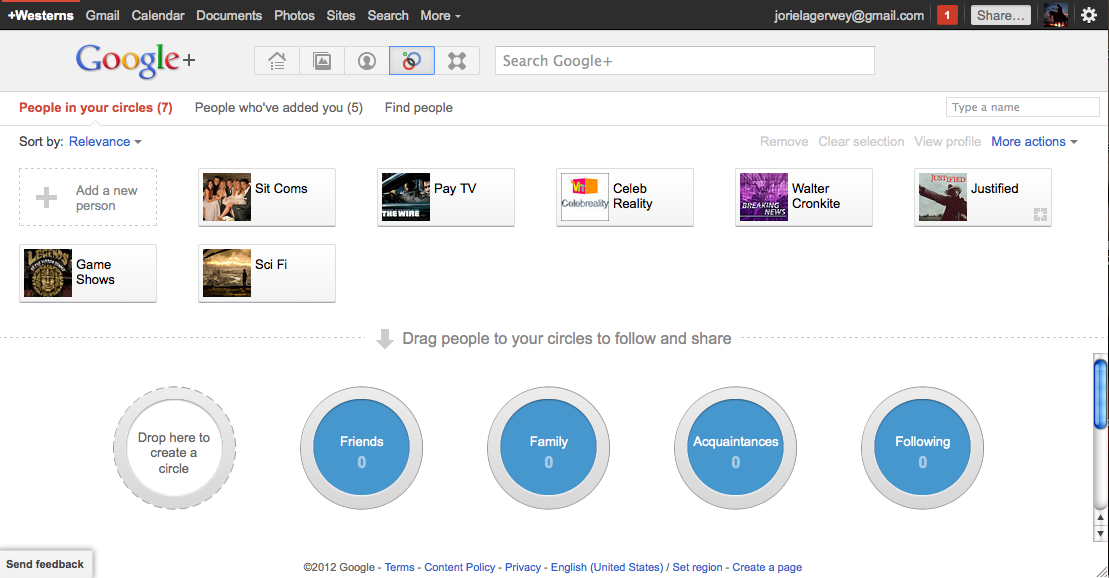Open Search from the top bar
Screen dimensions: 1109x578
click(x=388, y=15)
